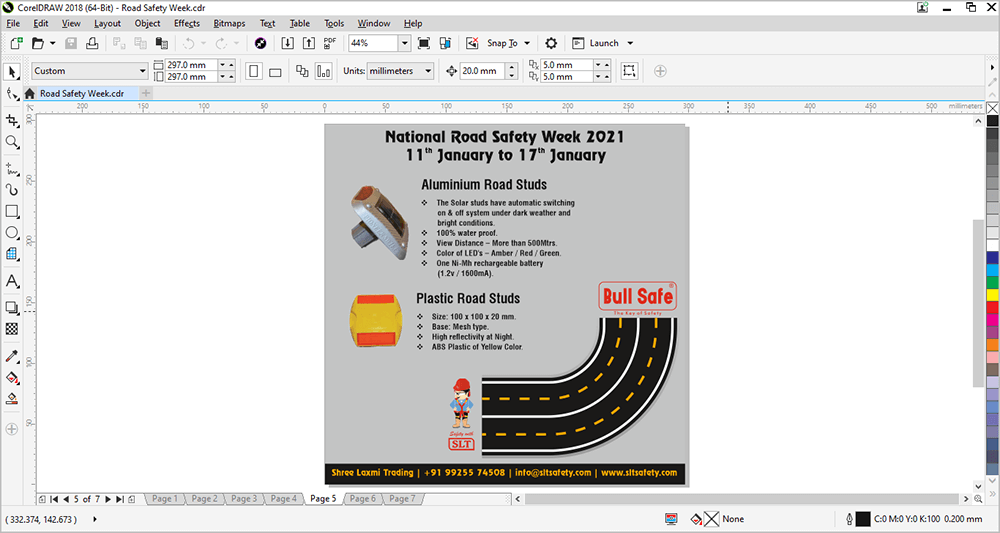The width and height of the screenshot is (1000, 533).
Task: Select the Freehand drawing tool
Action: tap(11, 170)
